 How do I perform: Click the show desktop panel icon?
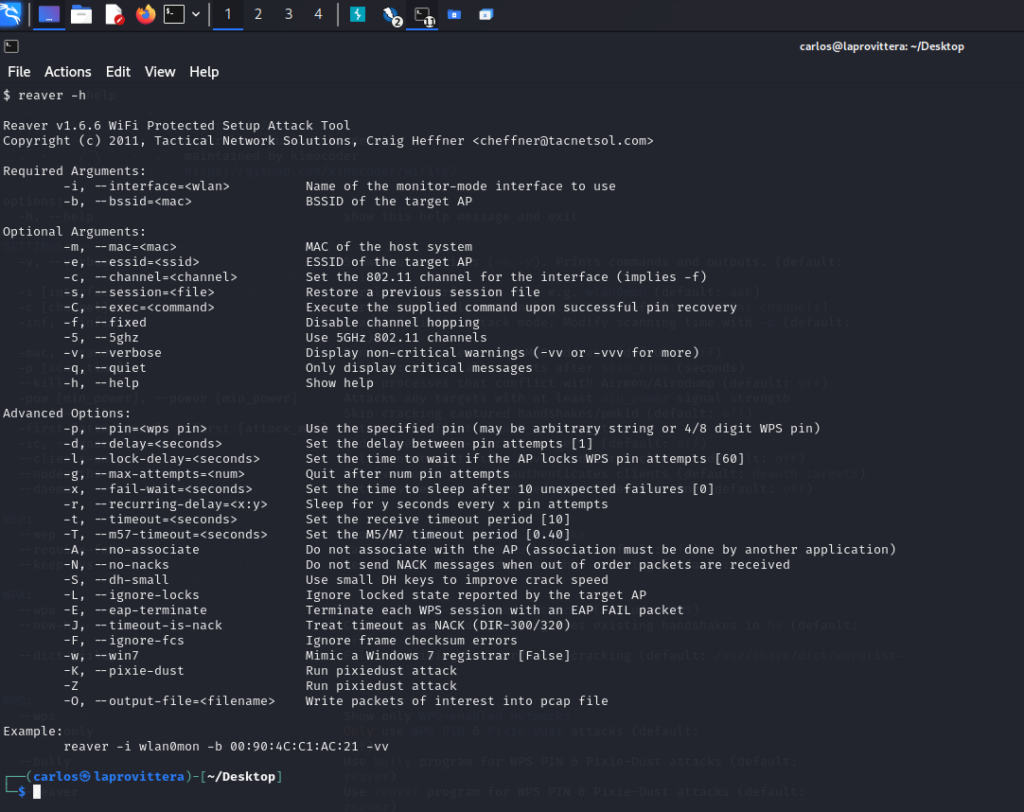coord(49,14)
